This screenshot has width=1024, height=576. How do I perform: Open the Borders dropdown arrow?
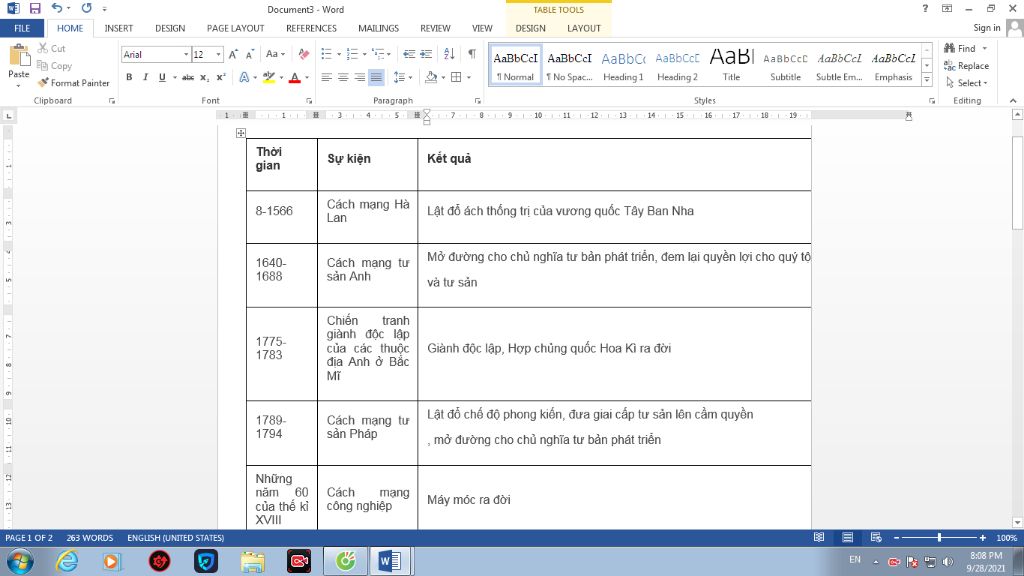coord(469,77)
